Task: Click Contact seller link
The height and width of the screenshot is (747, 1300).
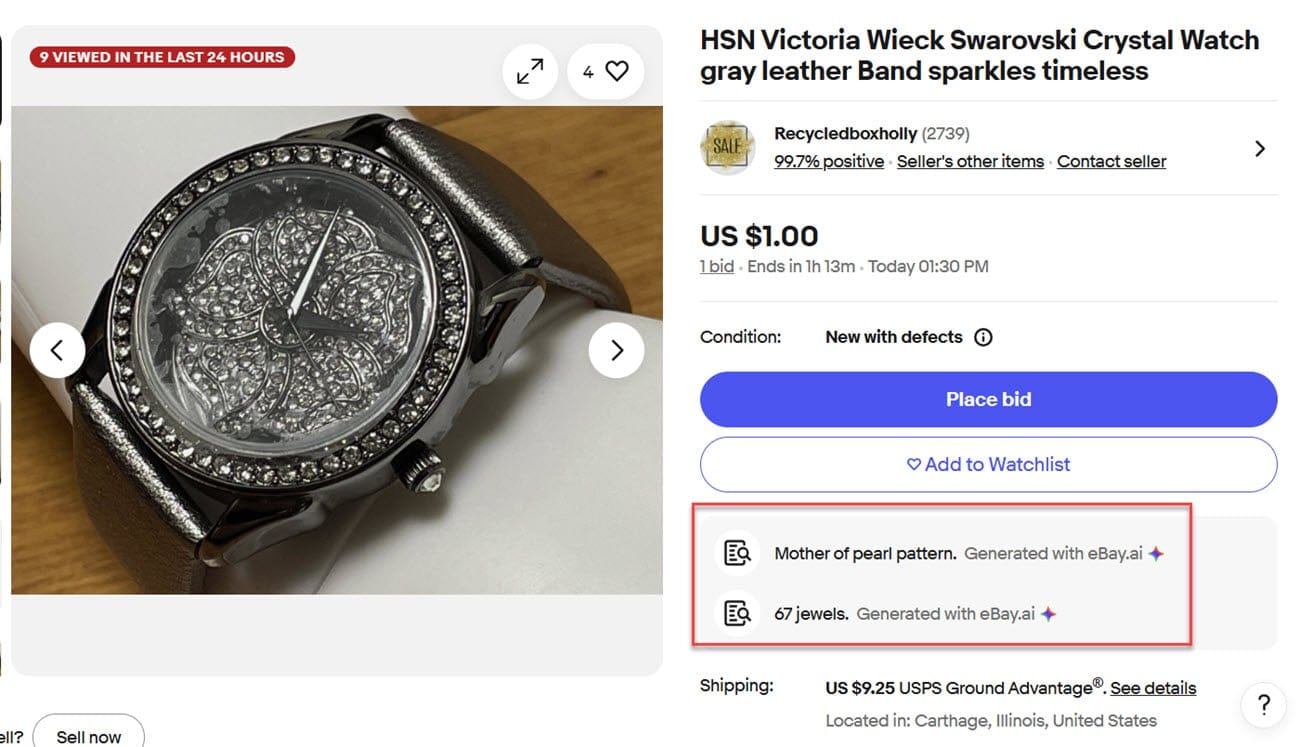Action: [1111, 161]
